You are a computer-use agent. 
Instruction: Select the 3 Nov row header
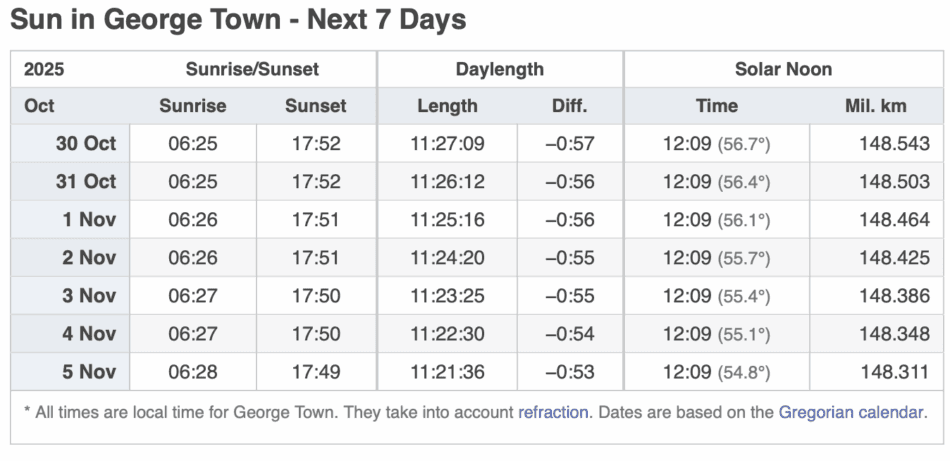tap(88, 296)
